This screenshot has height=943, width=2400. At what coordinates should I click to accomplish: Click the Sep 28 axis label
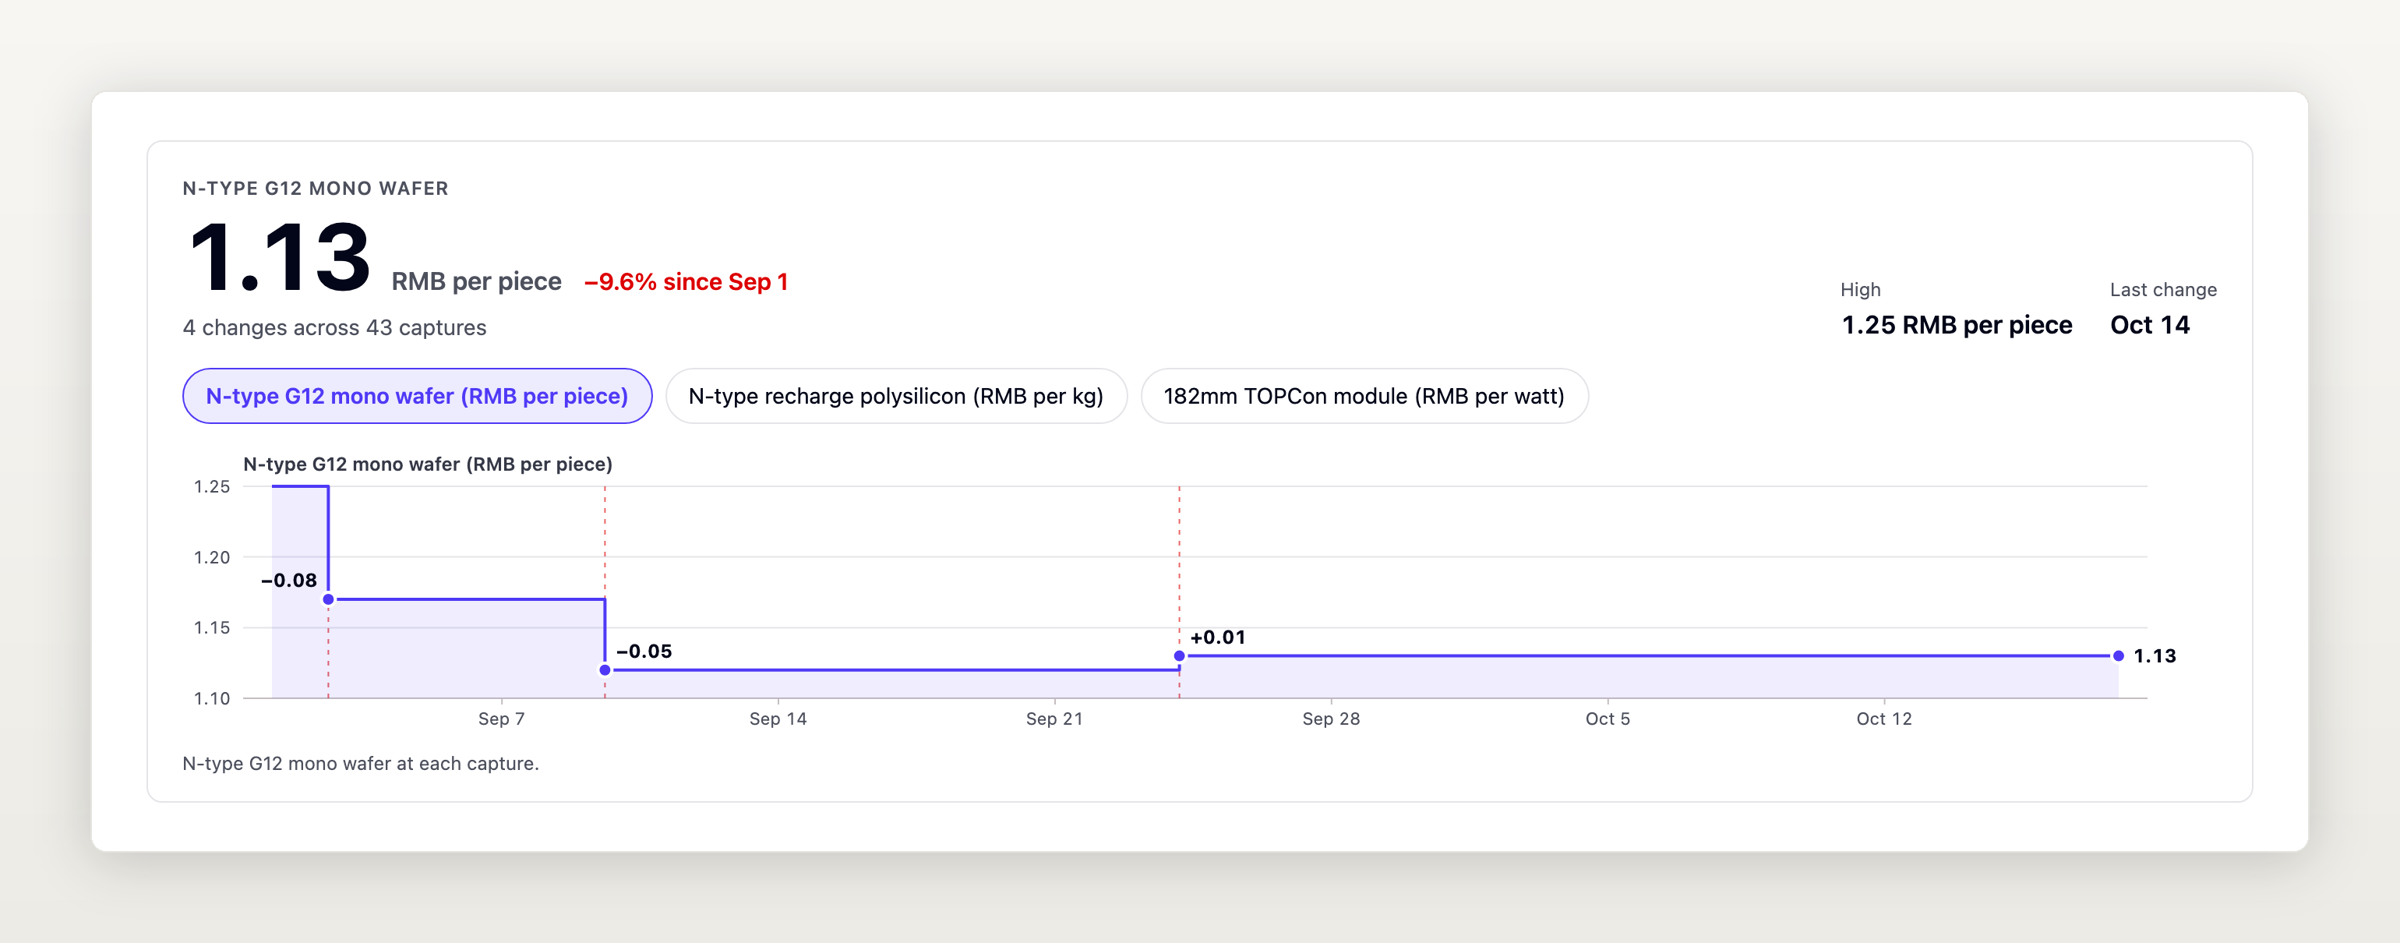[1331, 719]
